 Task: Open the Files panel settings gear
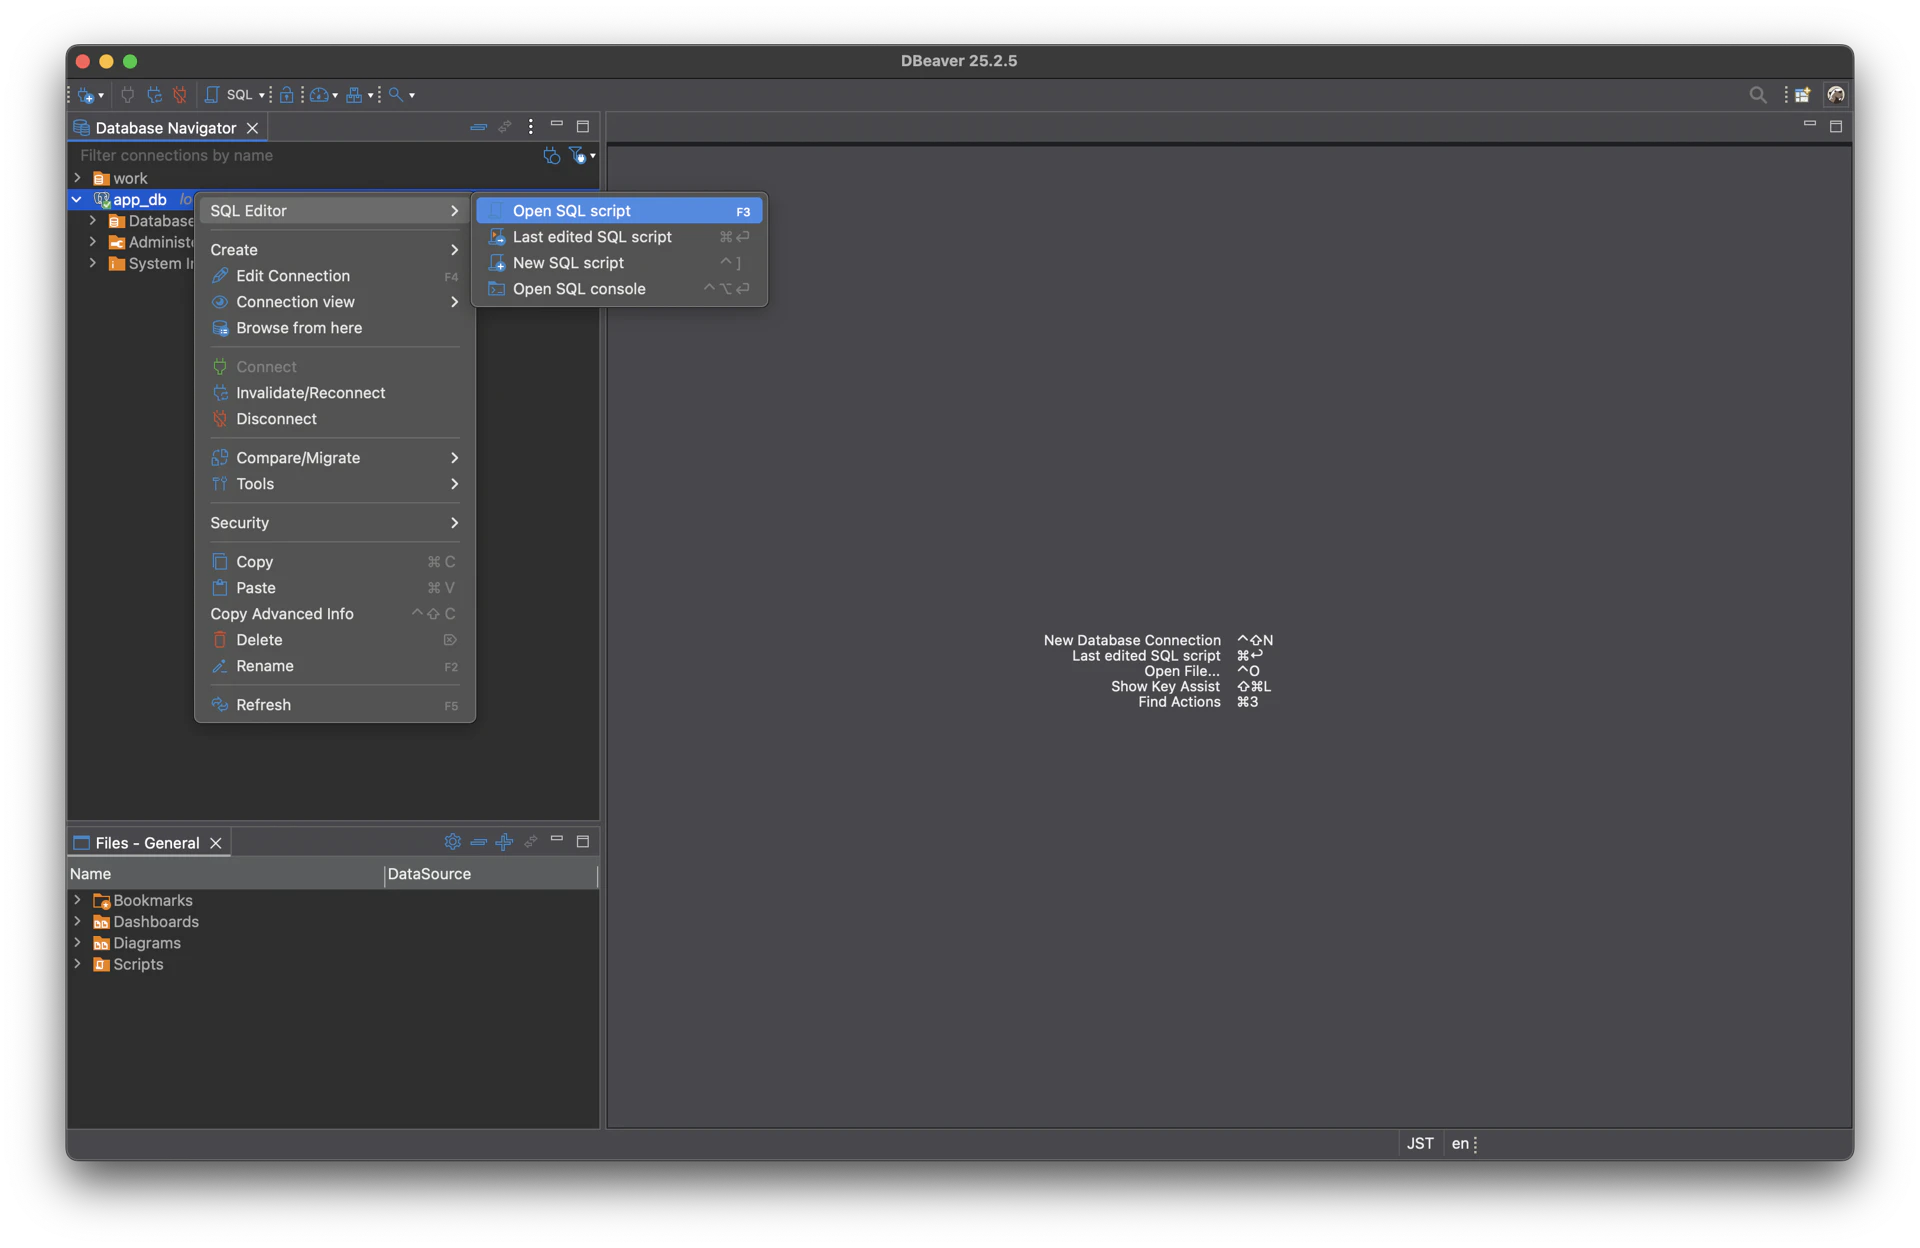click(x=452, y=842)
